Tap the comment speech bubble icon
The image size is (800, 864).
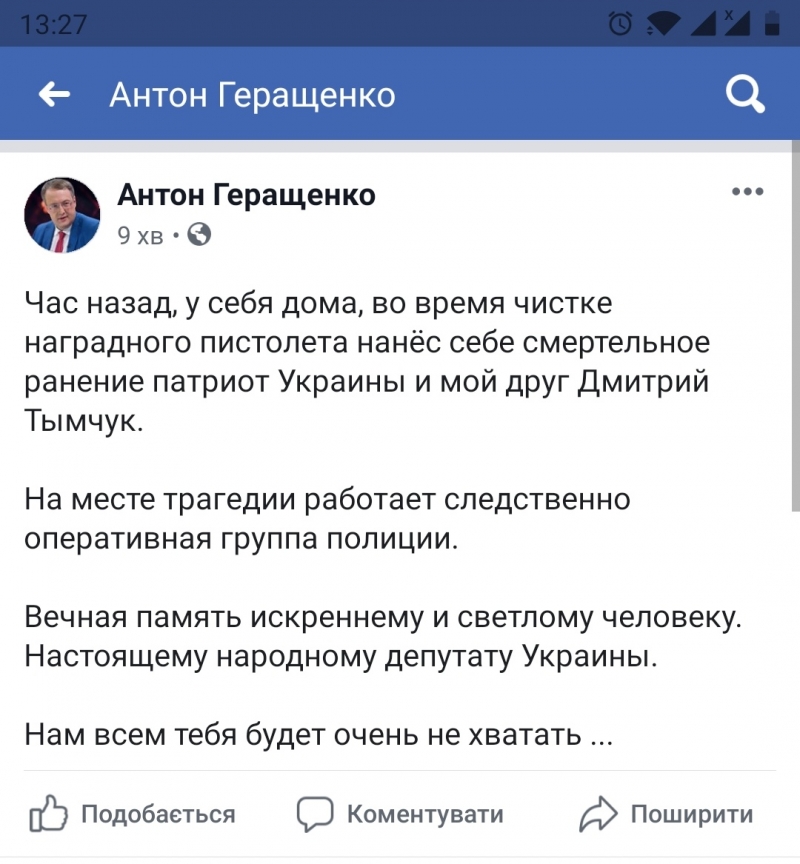click(315, 813)
